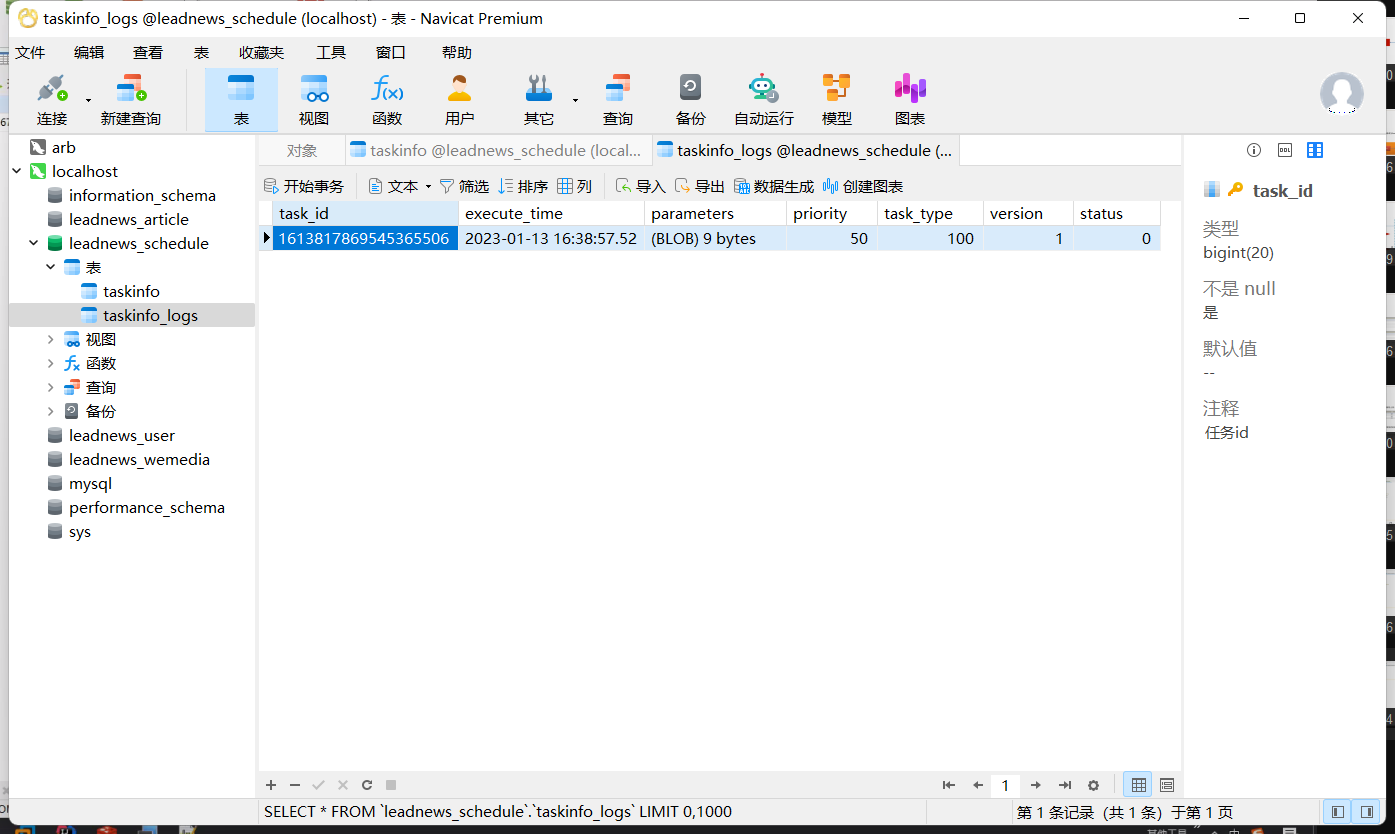Jump to the last page arrow

click(x=1065, y=785)
